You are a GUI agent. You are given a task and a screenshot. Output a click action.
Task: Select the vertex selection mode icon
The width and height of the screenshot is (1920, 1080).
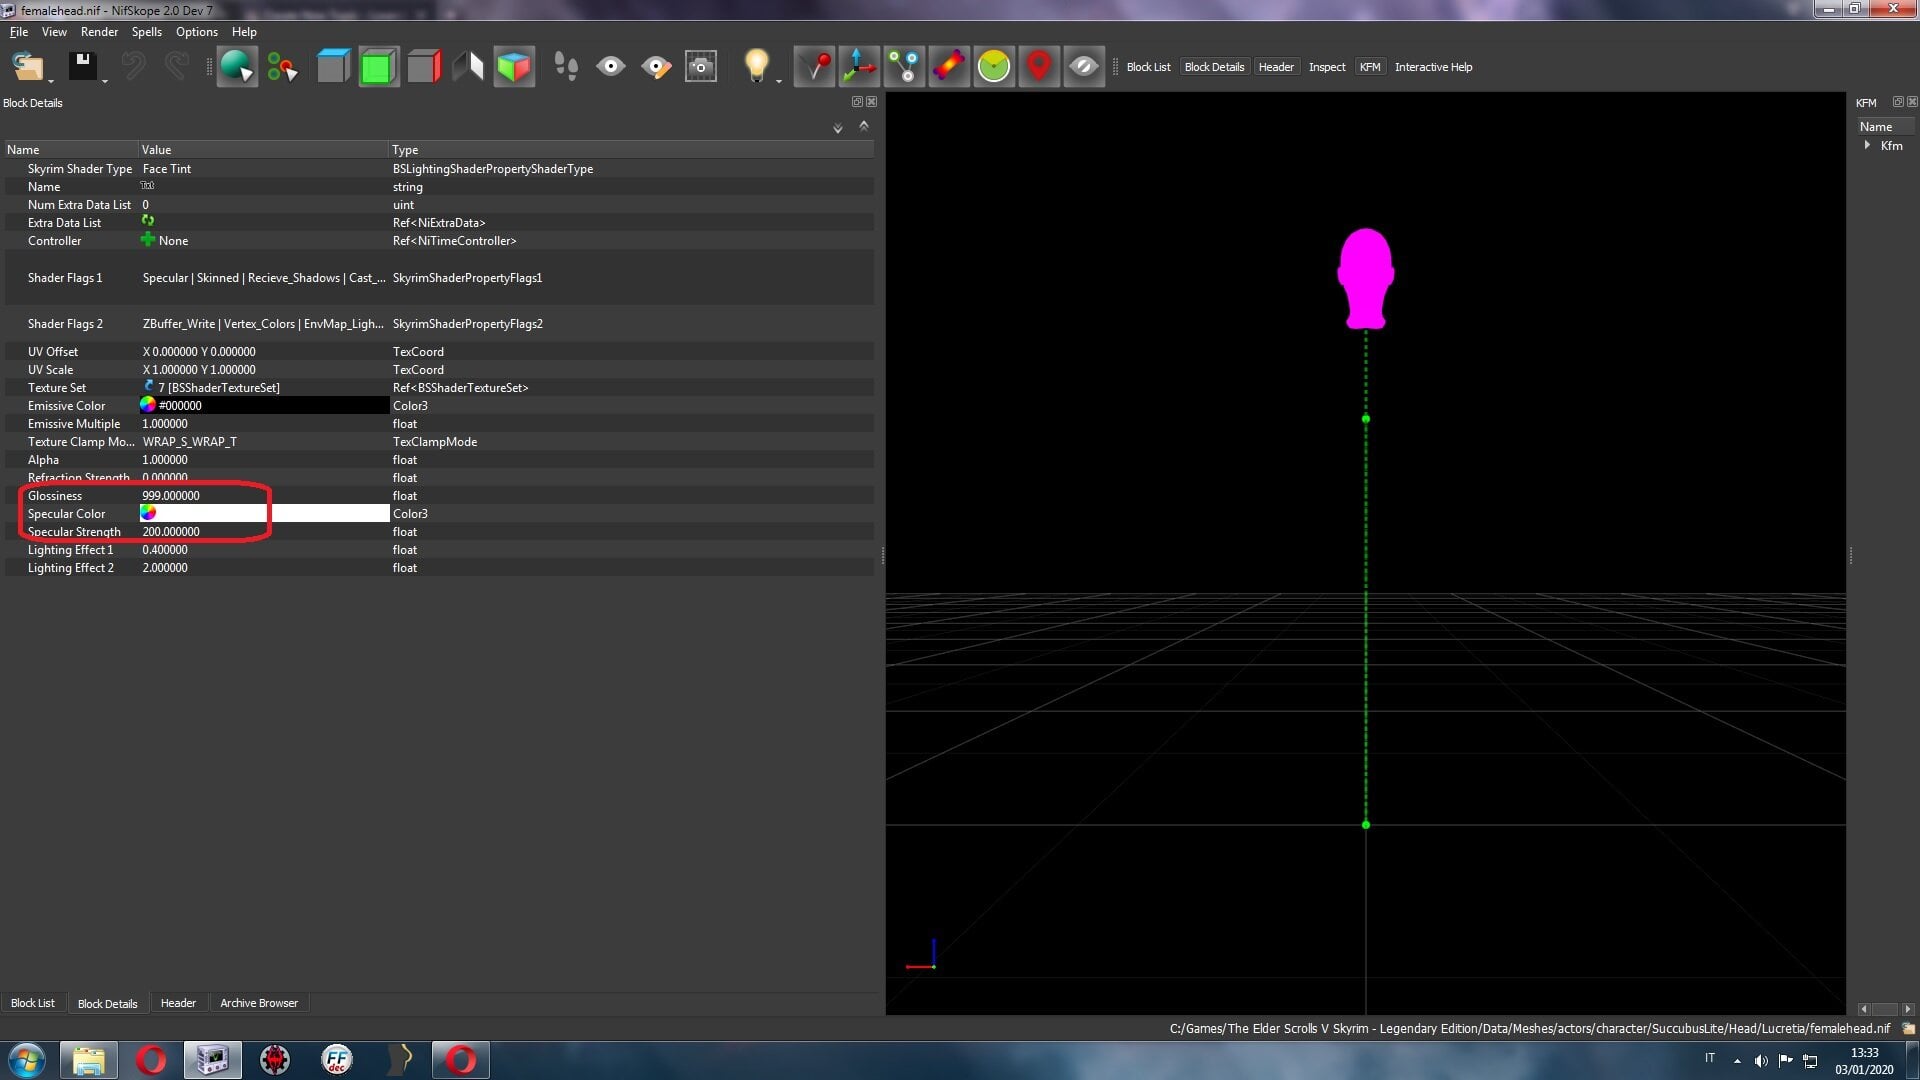point(282,67)
